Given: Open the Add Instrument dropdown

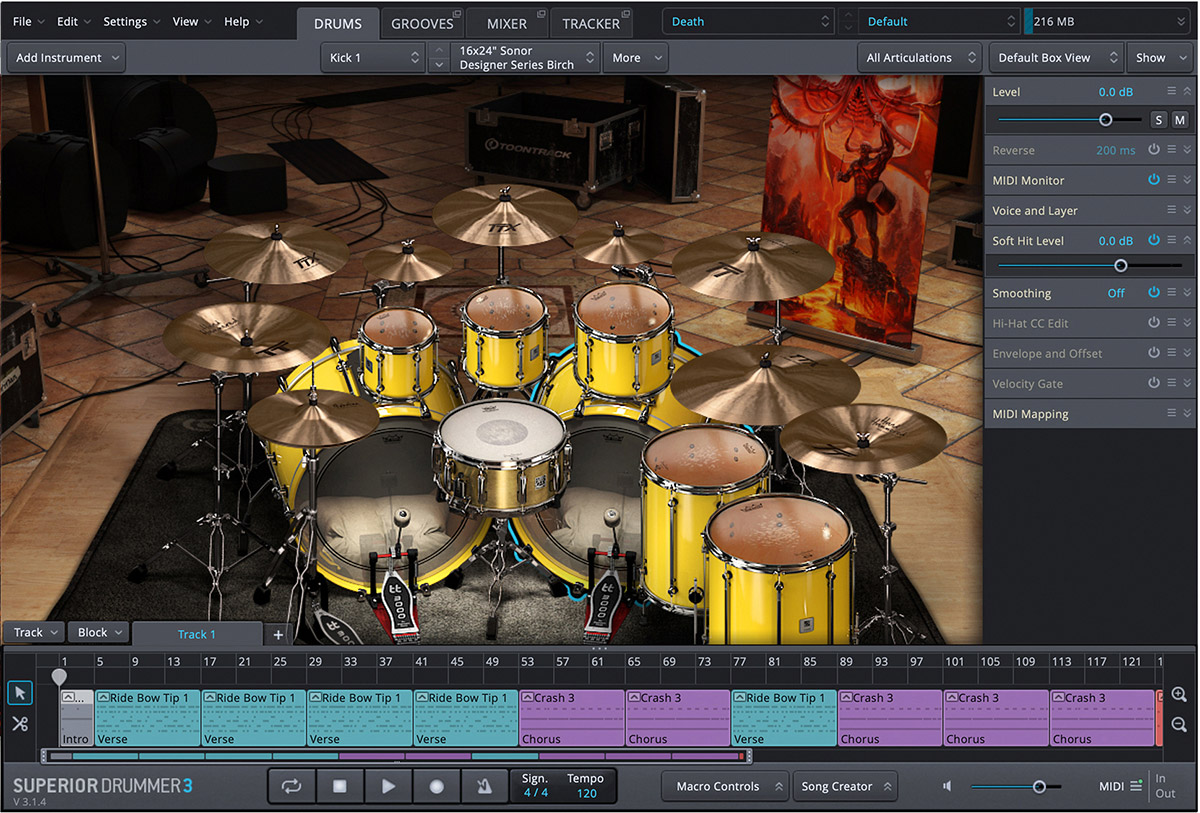Looking at the screenshot, I should 66,58.
